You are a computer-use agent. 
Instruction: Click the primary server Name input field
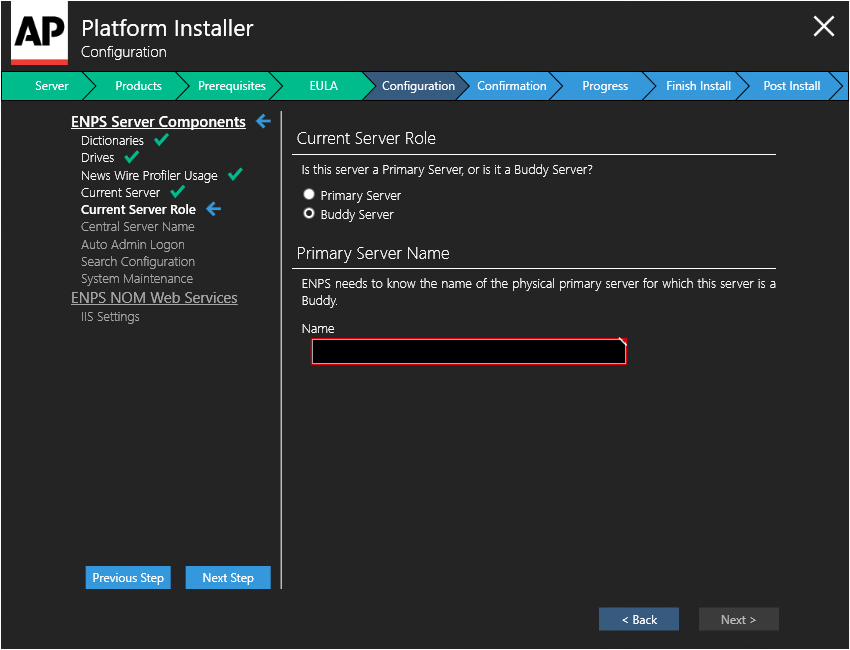pos(468,351)
